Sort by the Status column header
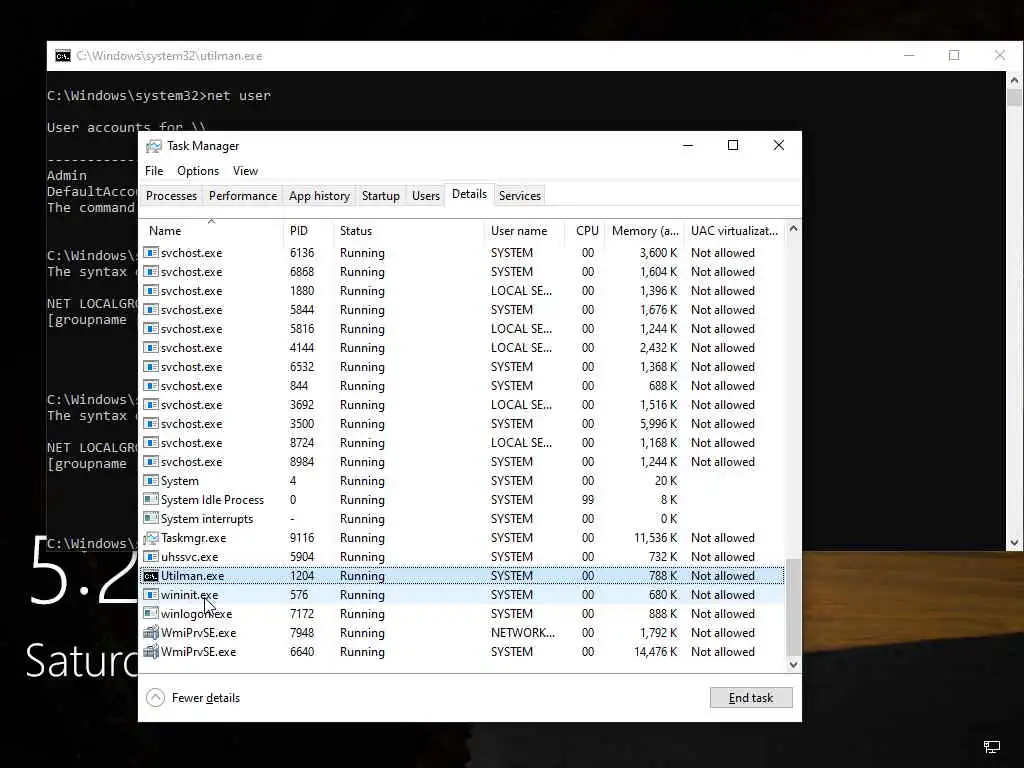This screenshot has height=768, width=1024. [x=408, y=231]
